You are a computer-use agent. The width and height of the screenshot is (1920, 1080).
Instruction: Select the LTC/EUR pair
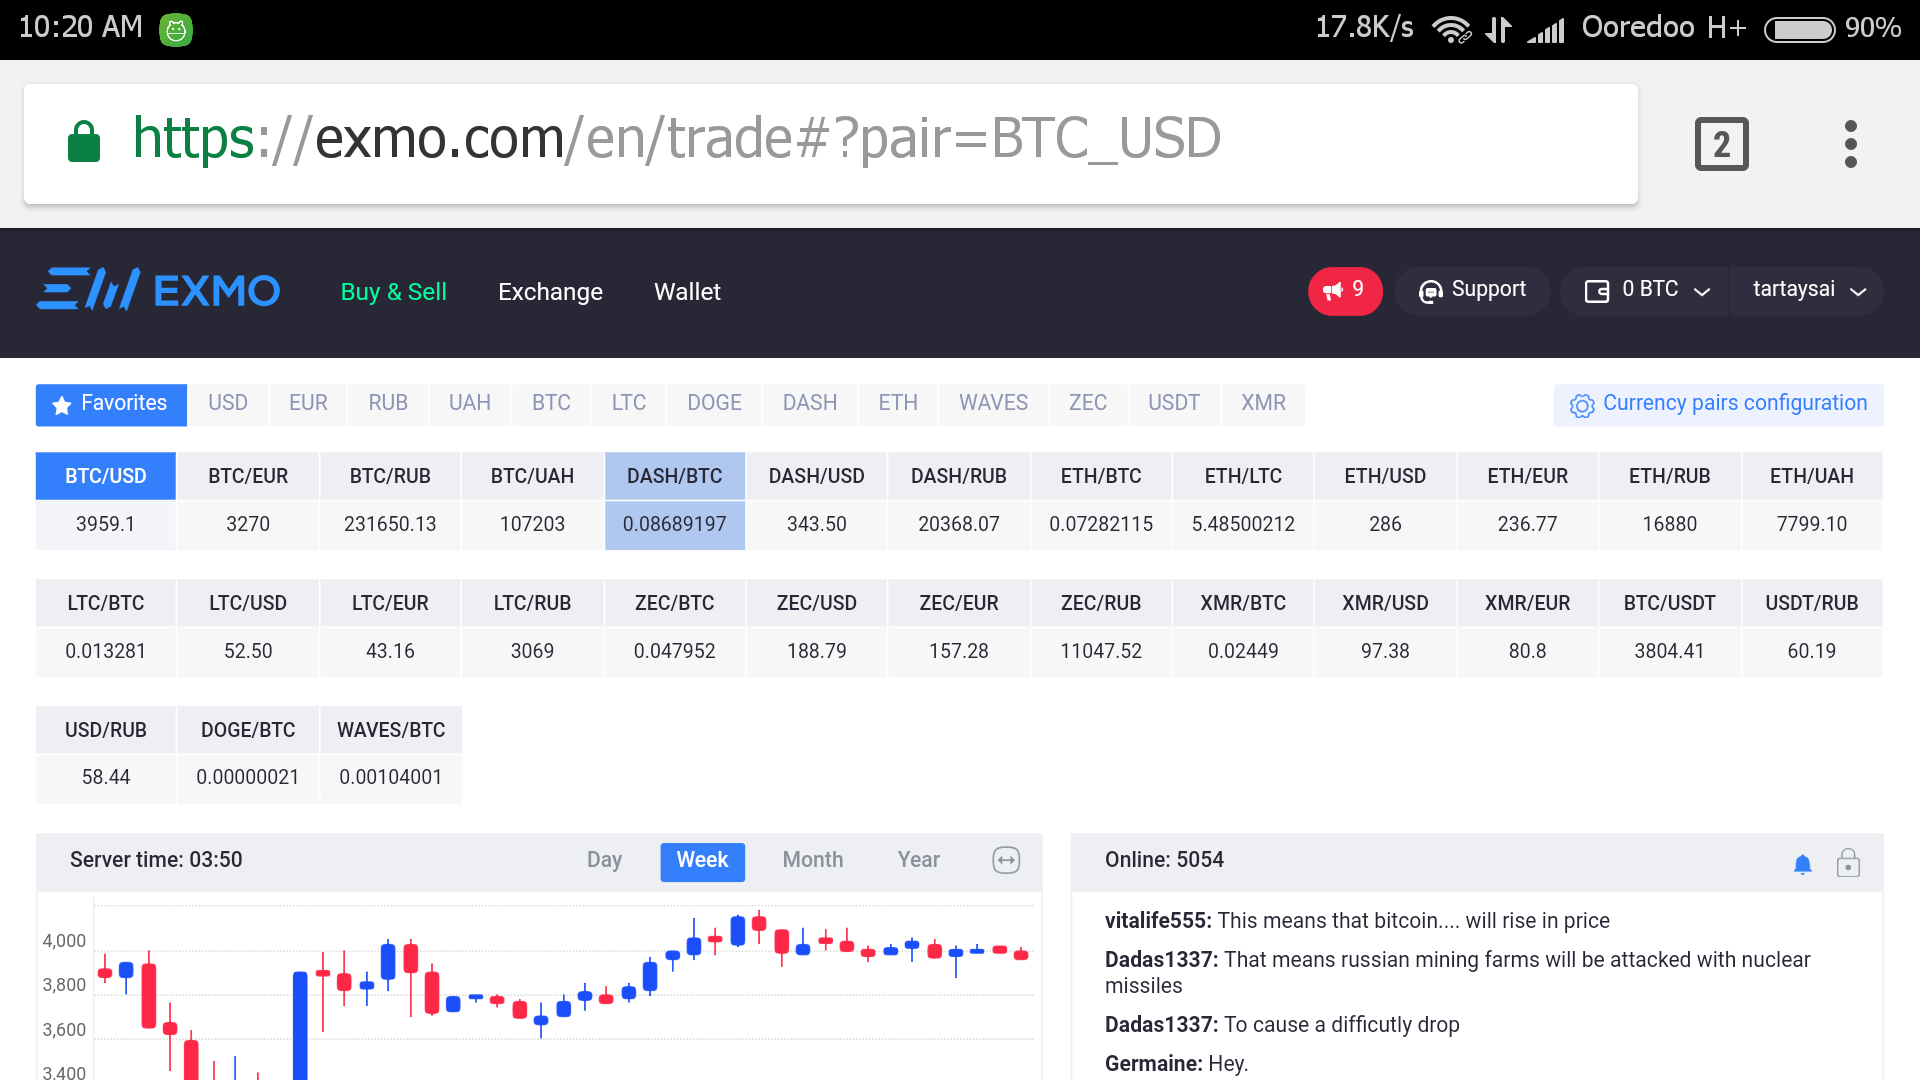(390, 627)
